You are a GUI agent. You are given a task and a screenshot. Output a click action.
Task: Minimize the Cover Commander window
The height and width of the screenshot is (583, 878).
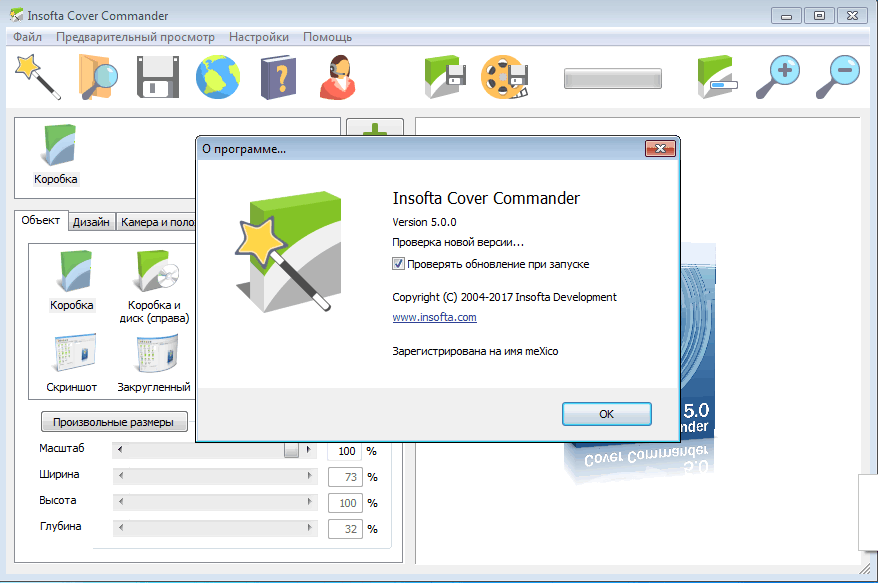[786, 16]
